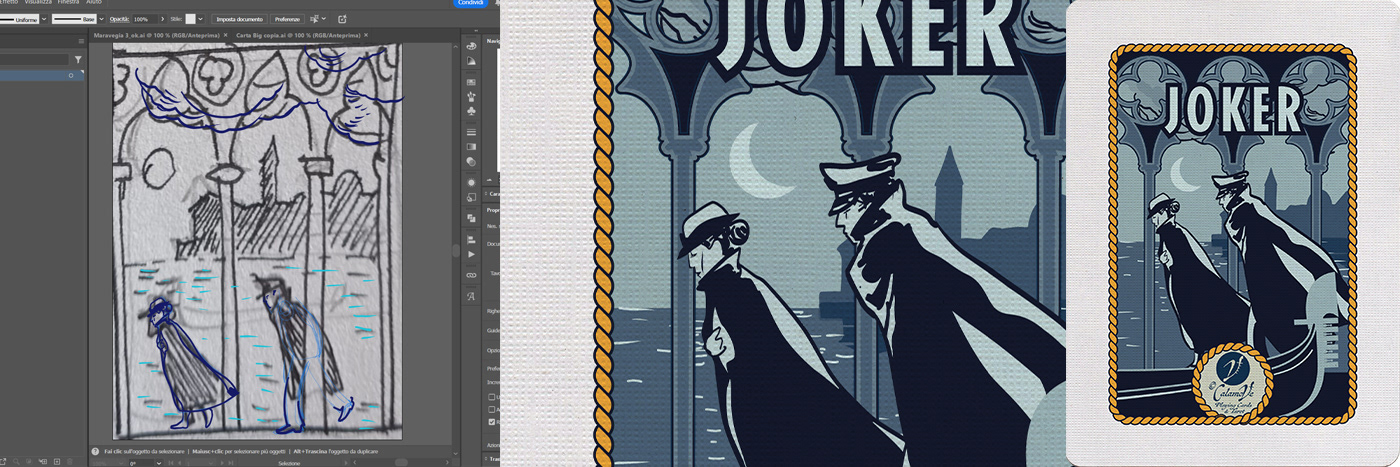Open the Visualizza menu
The width and height of the screenshot is (1400, 467).
click(x=38, y=2)
